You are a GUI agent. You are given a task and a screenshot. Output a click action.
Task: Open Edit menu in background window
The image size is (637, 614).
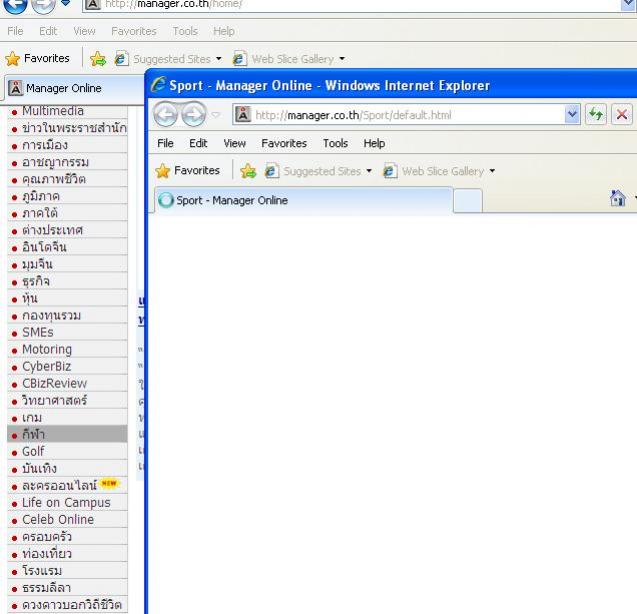point(48,31)
